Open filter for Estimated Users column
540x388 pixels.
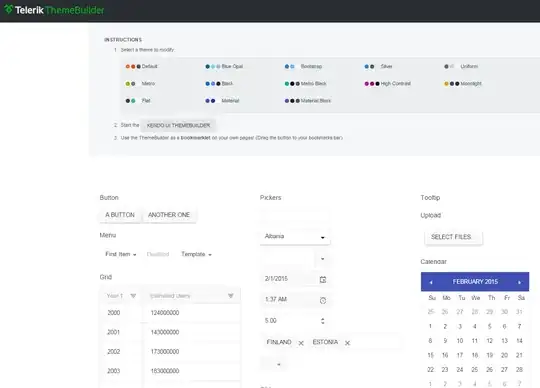click(x=231, y=296)
